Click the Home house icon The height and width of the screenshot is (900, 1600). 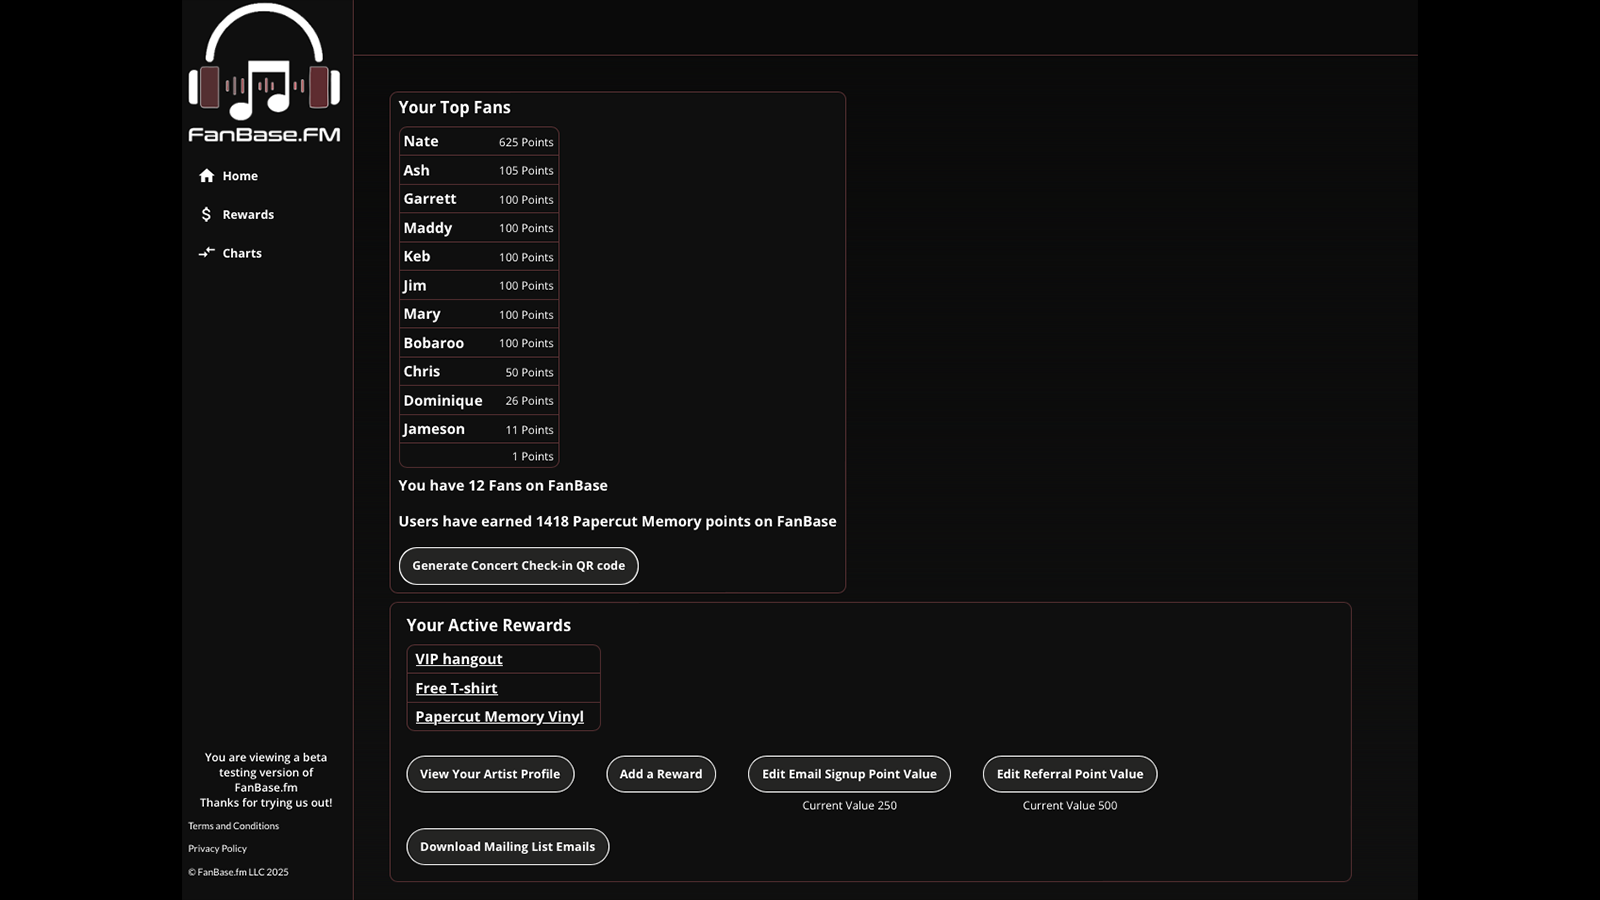207,176
